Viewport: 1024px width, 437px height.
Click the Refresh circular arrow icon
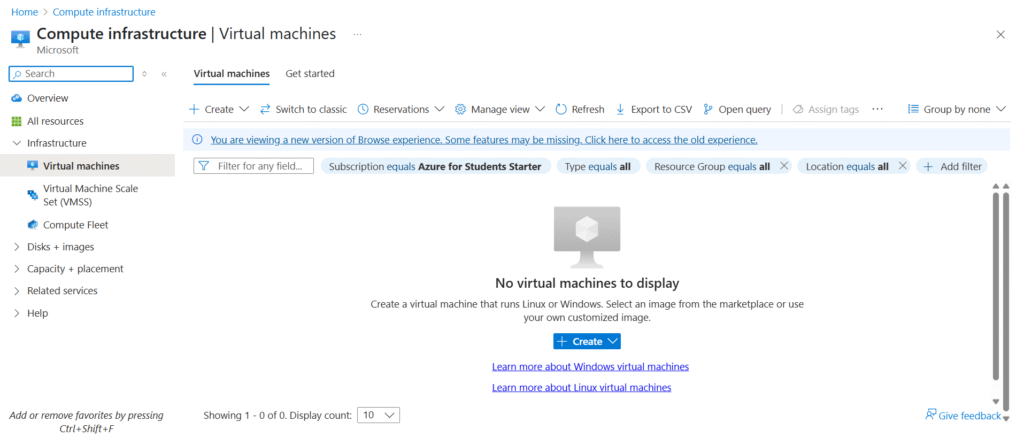point(561,109)
